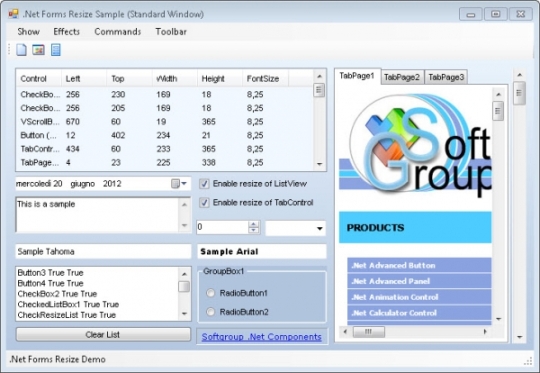Image resolution: width=540 pixels, height=373 pixels.
Task: Click the Clear List button
Action: pos(103,334)
